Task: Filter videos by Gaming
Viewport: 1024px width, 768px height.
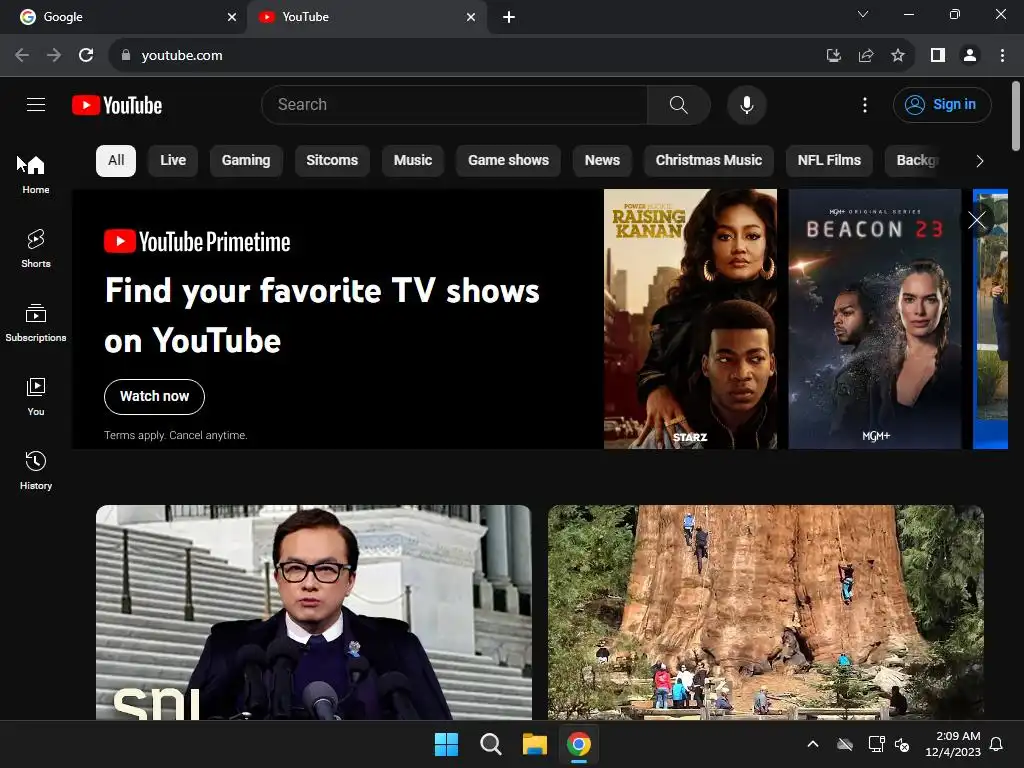Action: 246,161
